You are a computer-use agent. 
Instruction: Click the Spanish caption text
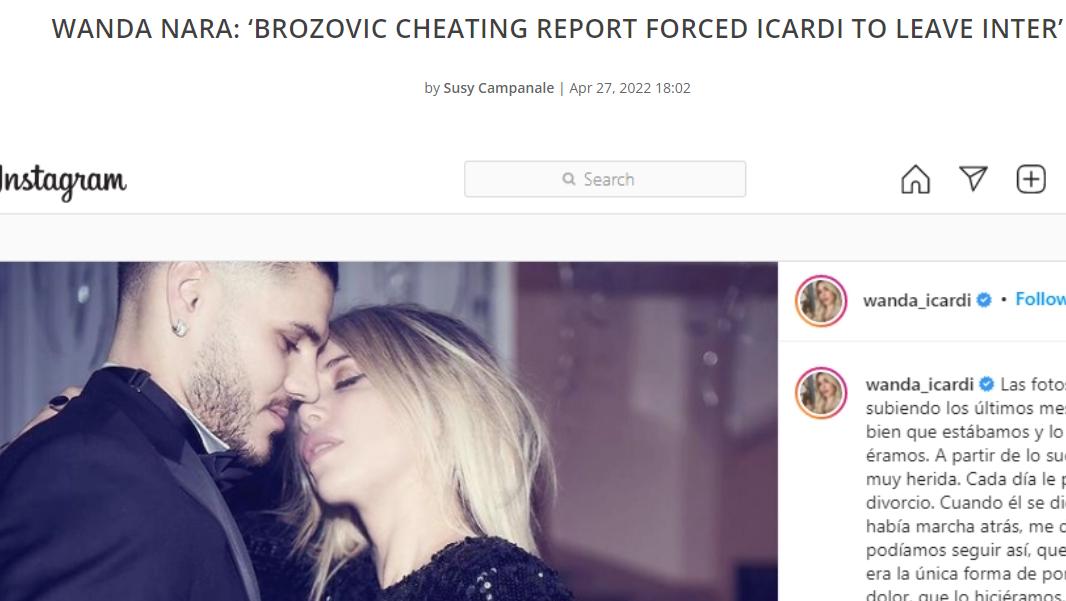965,491
